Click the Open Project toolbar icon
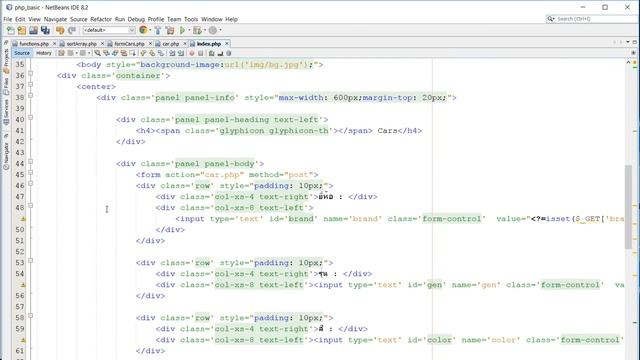Viewport: 640px width, 360px height. (33, 30)
